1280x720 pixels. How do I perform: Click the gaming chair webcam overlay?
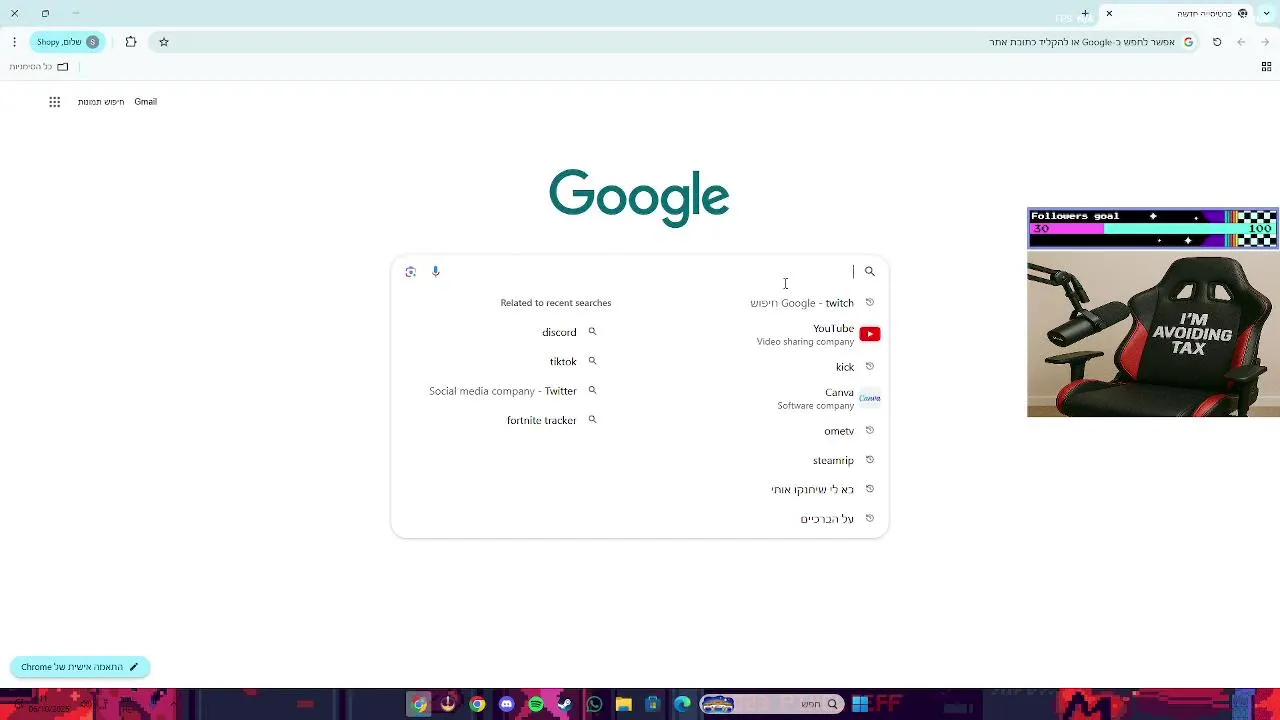pos(1153,334)
